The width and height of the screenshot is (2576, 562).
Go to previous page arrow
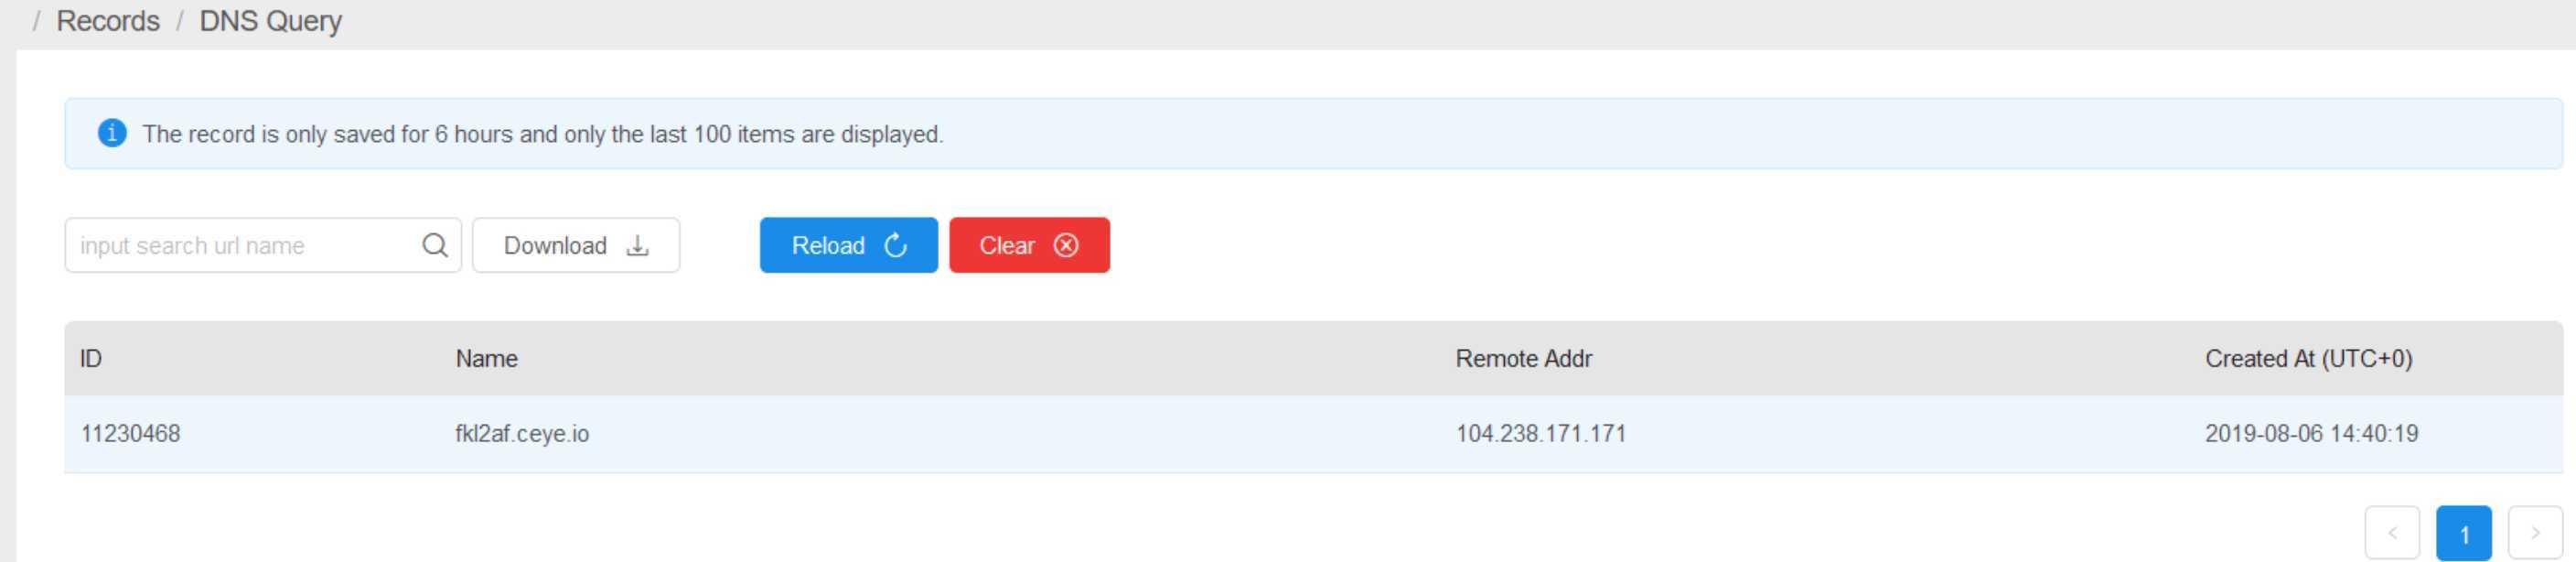coord(2392,533)
